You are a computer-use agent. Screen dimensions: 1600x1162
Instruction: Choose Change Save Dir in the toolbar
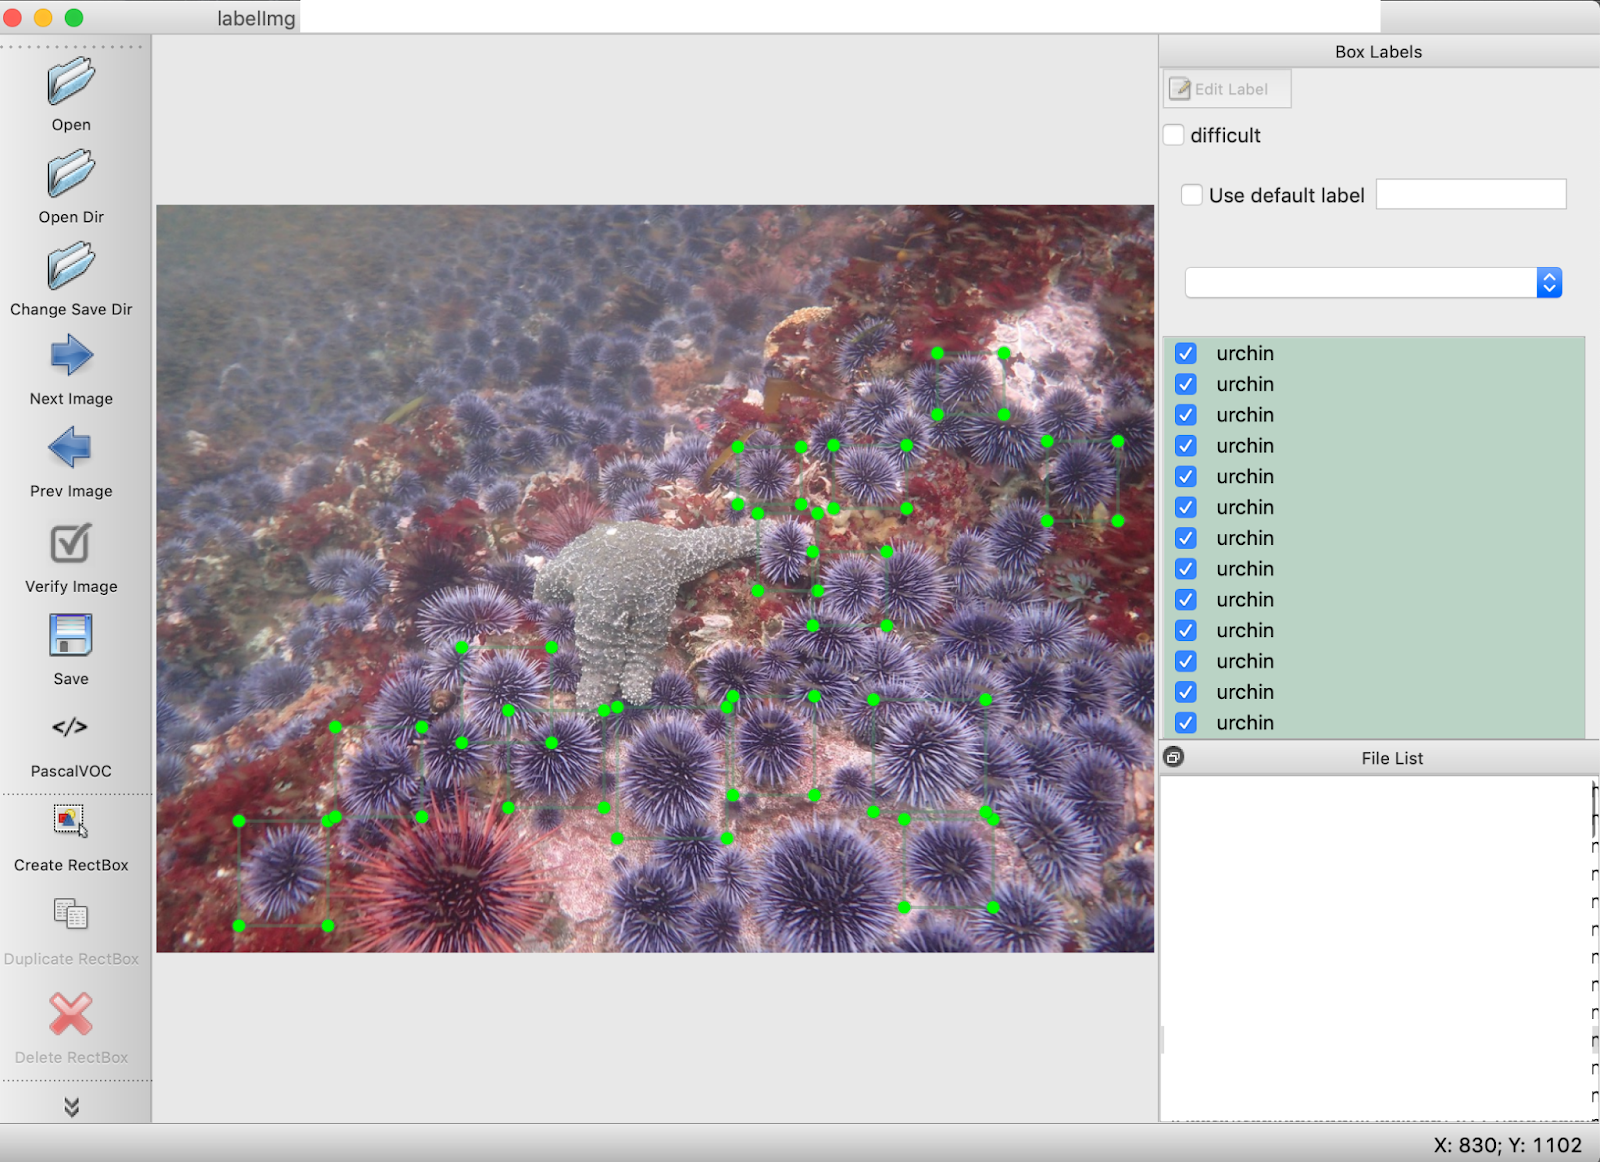(x=71, y=266)
